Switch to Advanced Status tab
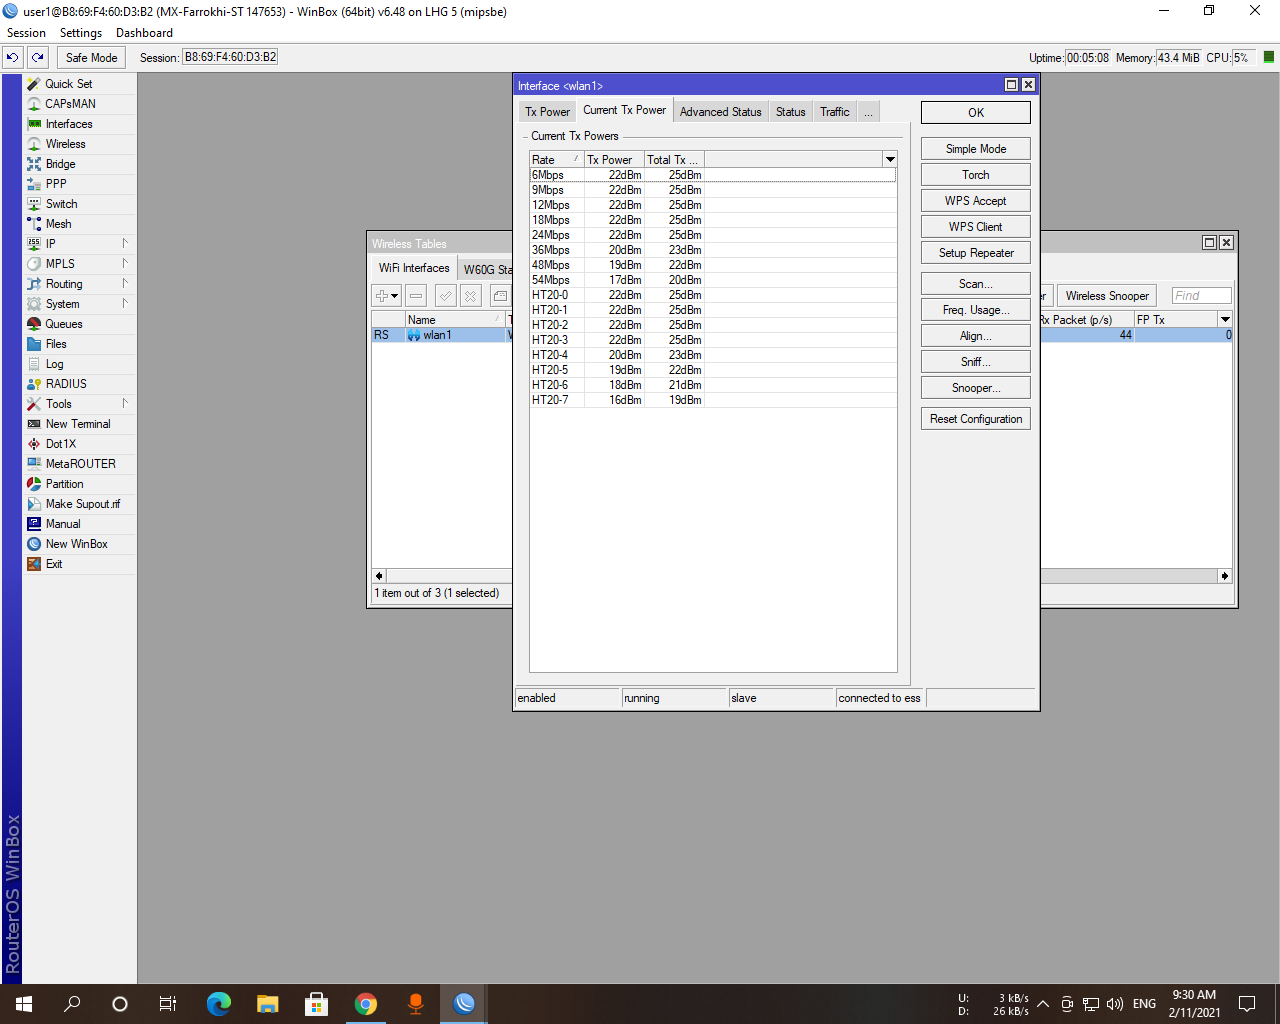The width and height of the screenshot is (1280, 1024). tap(720, 112)
